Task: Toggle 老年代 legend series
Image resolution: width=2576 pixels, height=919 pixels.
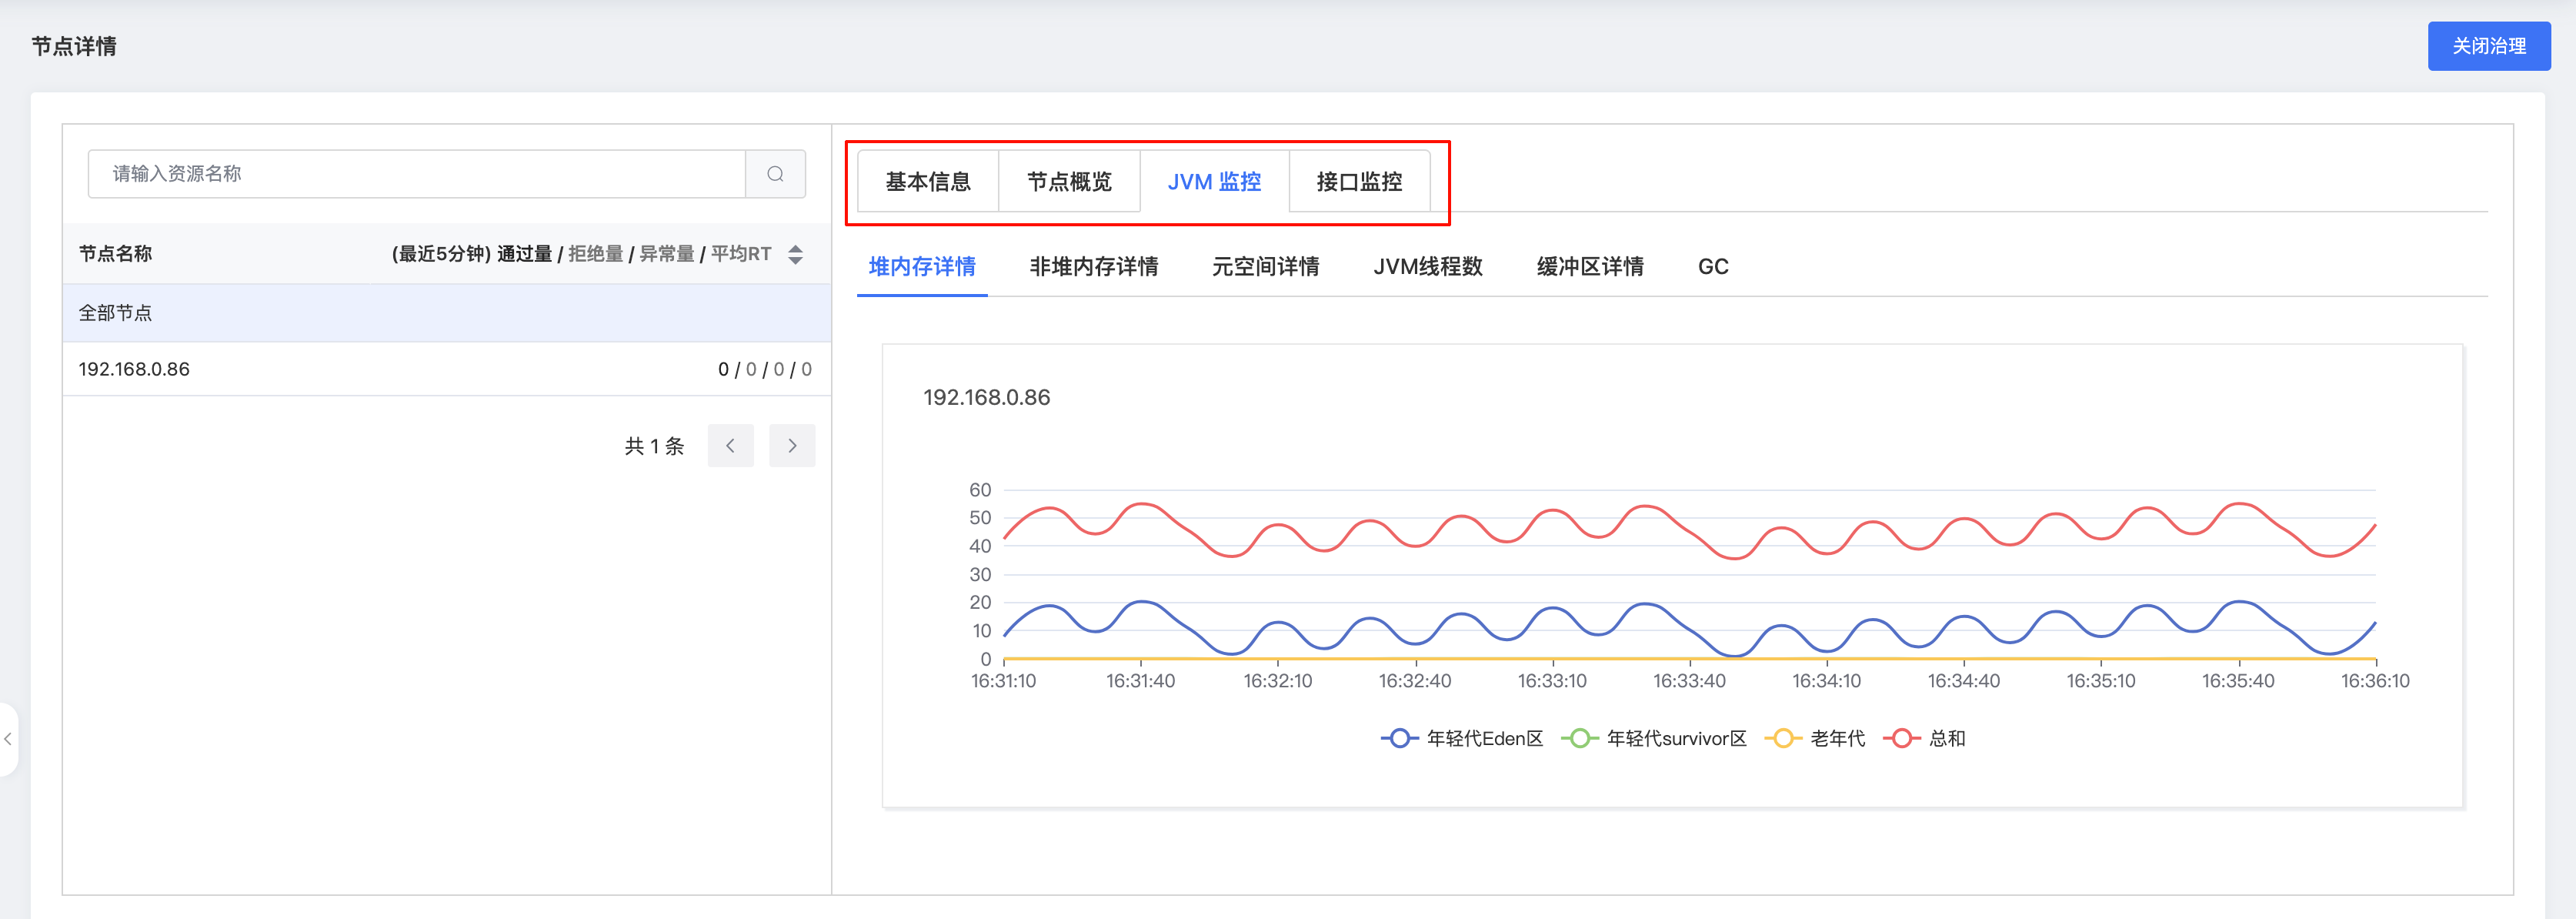Action: point(1815,738)
